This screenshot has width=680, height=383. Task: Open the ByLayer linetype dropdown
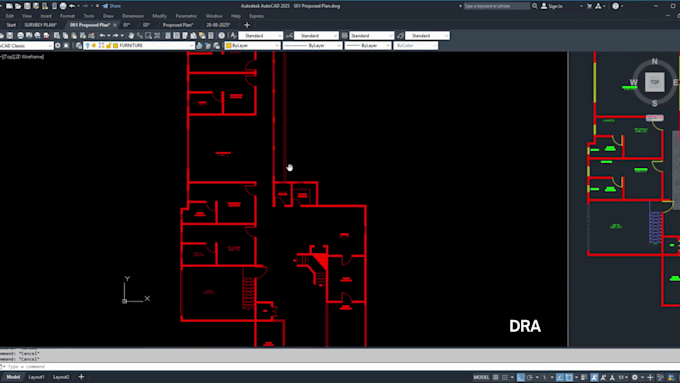click(312, 46)
